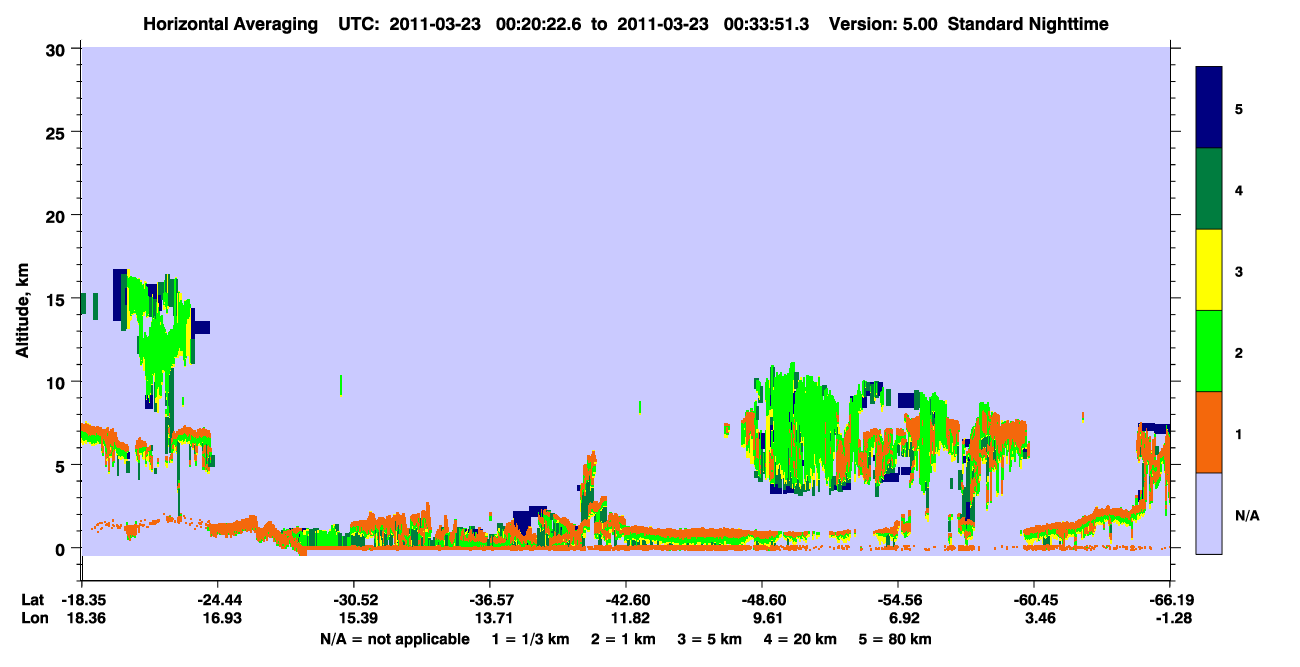Screen dimensions: 1300x667
Task: Click the start time '00:20:22.6' in the title
Action: point(541,23)
